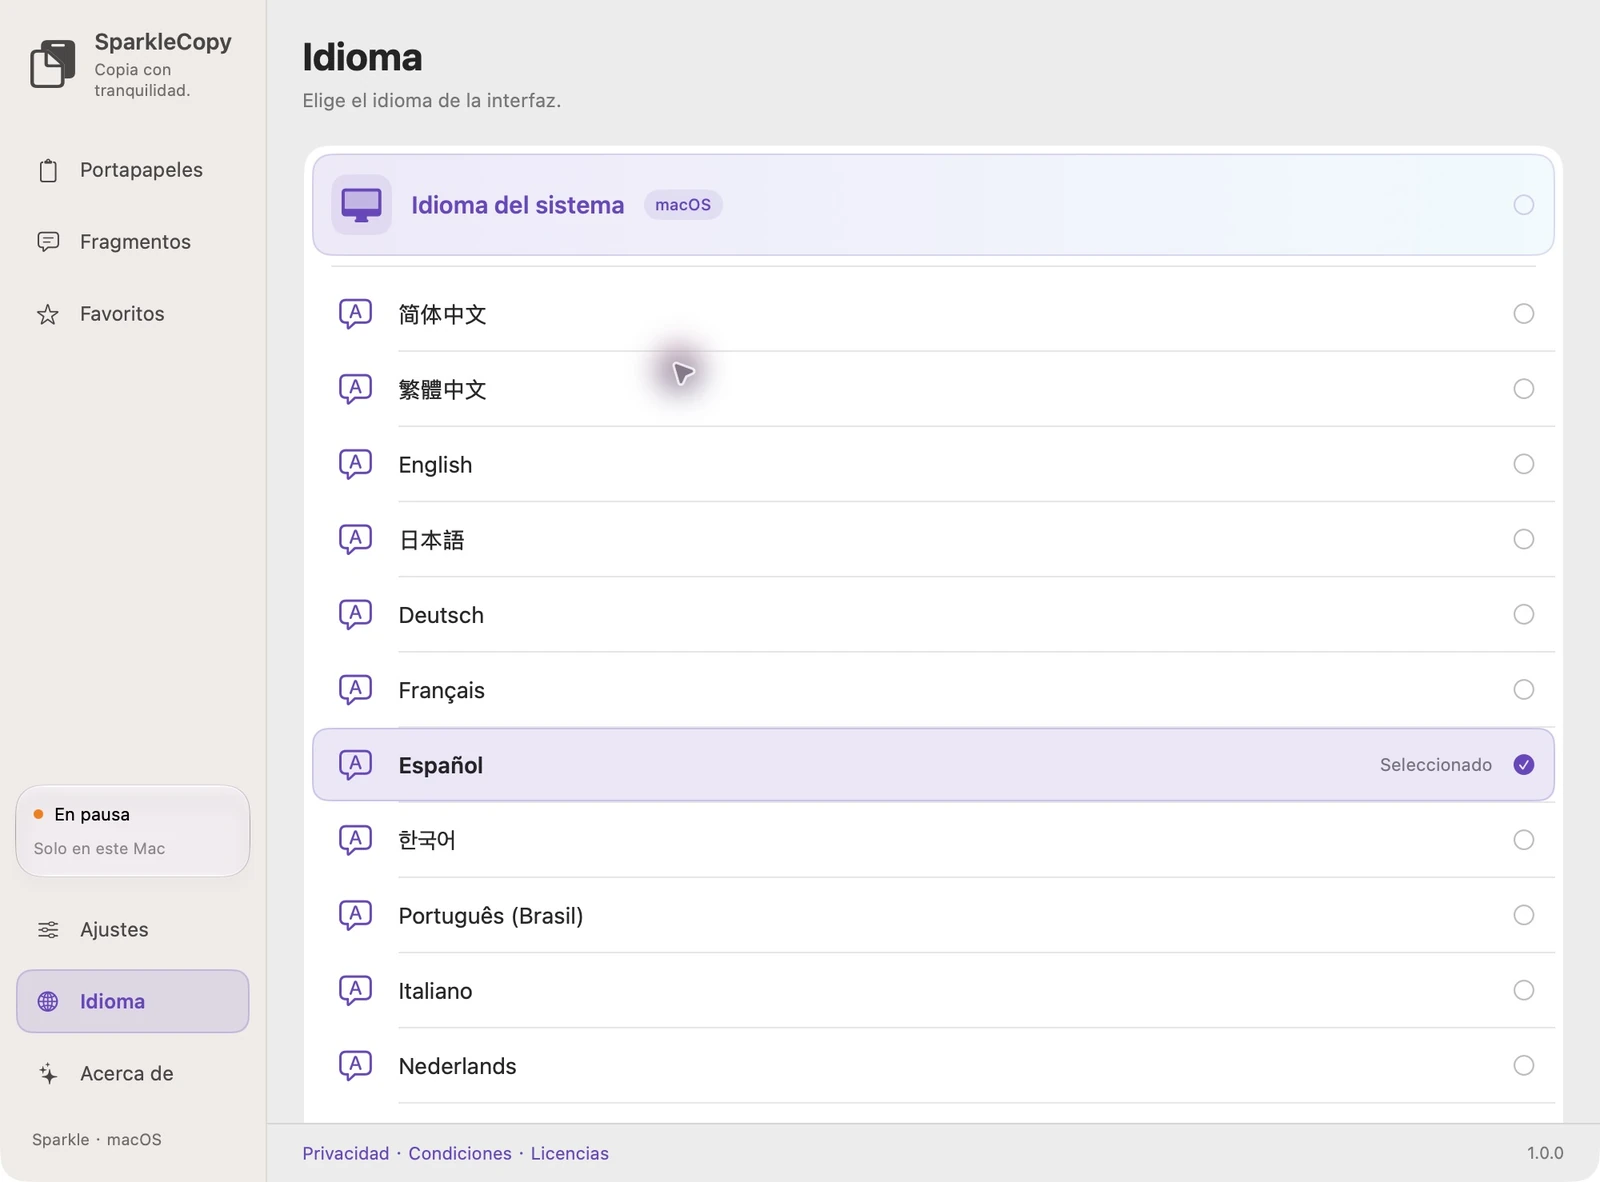Select the Idioma del sistema radio button
Screen dimensions: 1600x1182
(1524, 205)
